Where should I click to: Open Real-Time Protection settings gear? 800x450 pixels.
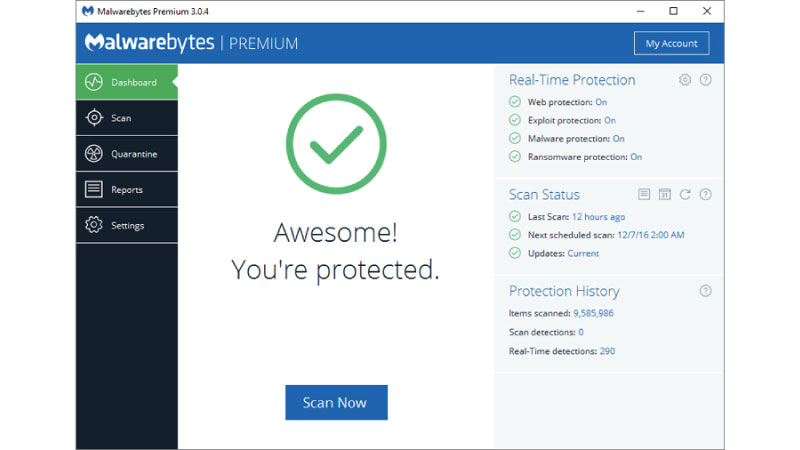pos(685,80)
